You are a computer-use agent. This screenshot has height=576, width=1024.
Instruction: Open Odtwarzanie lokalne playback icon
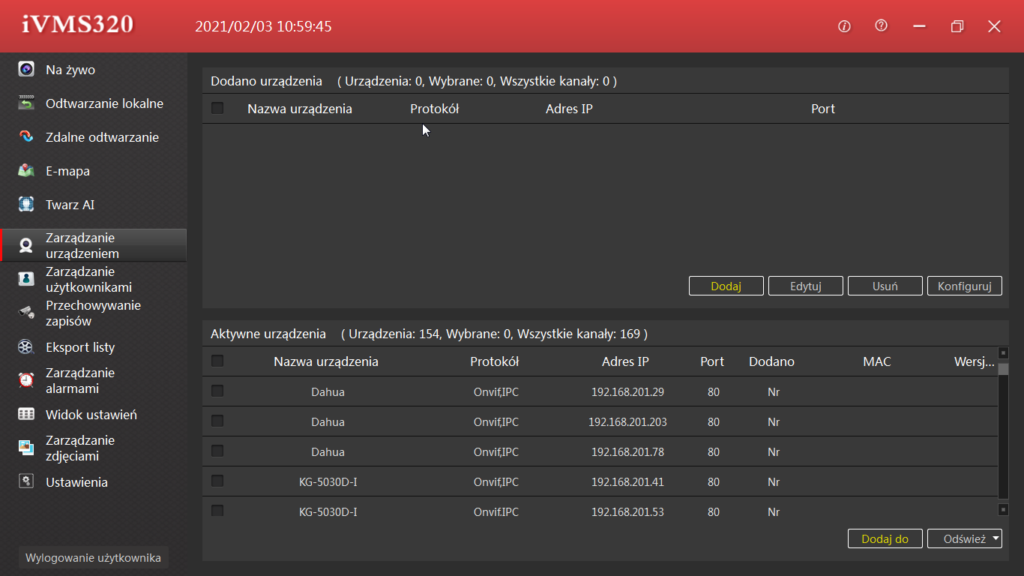(26, 103)
